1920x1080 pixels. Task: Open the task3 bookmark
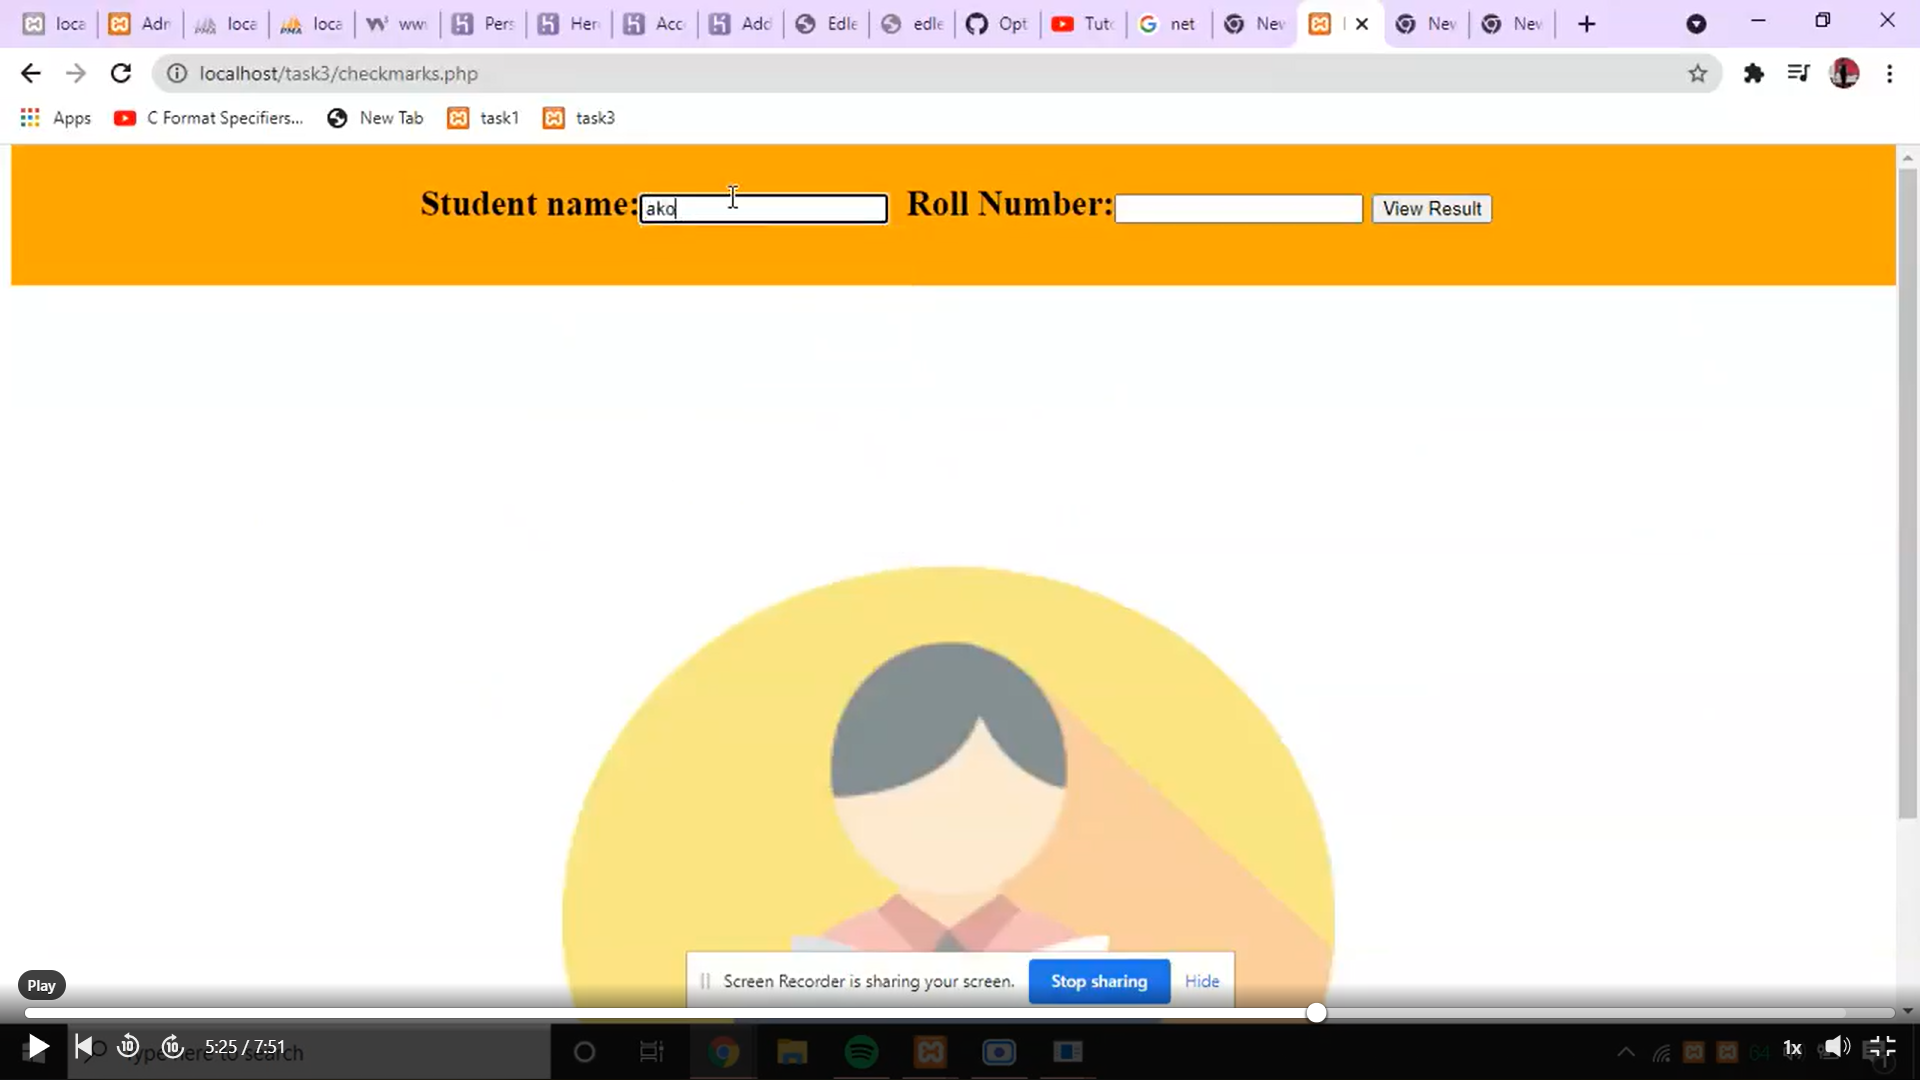(x=579, y=118)
